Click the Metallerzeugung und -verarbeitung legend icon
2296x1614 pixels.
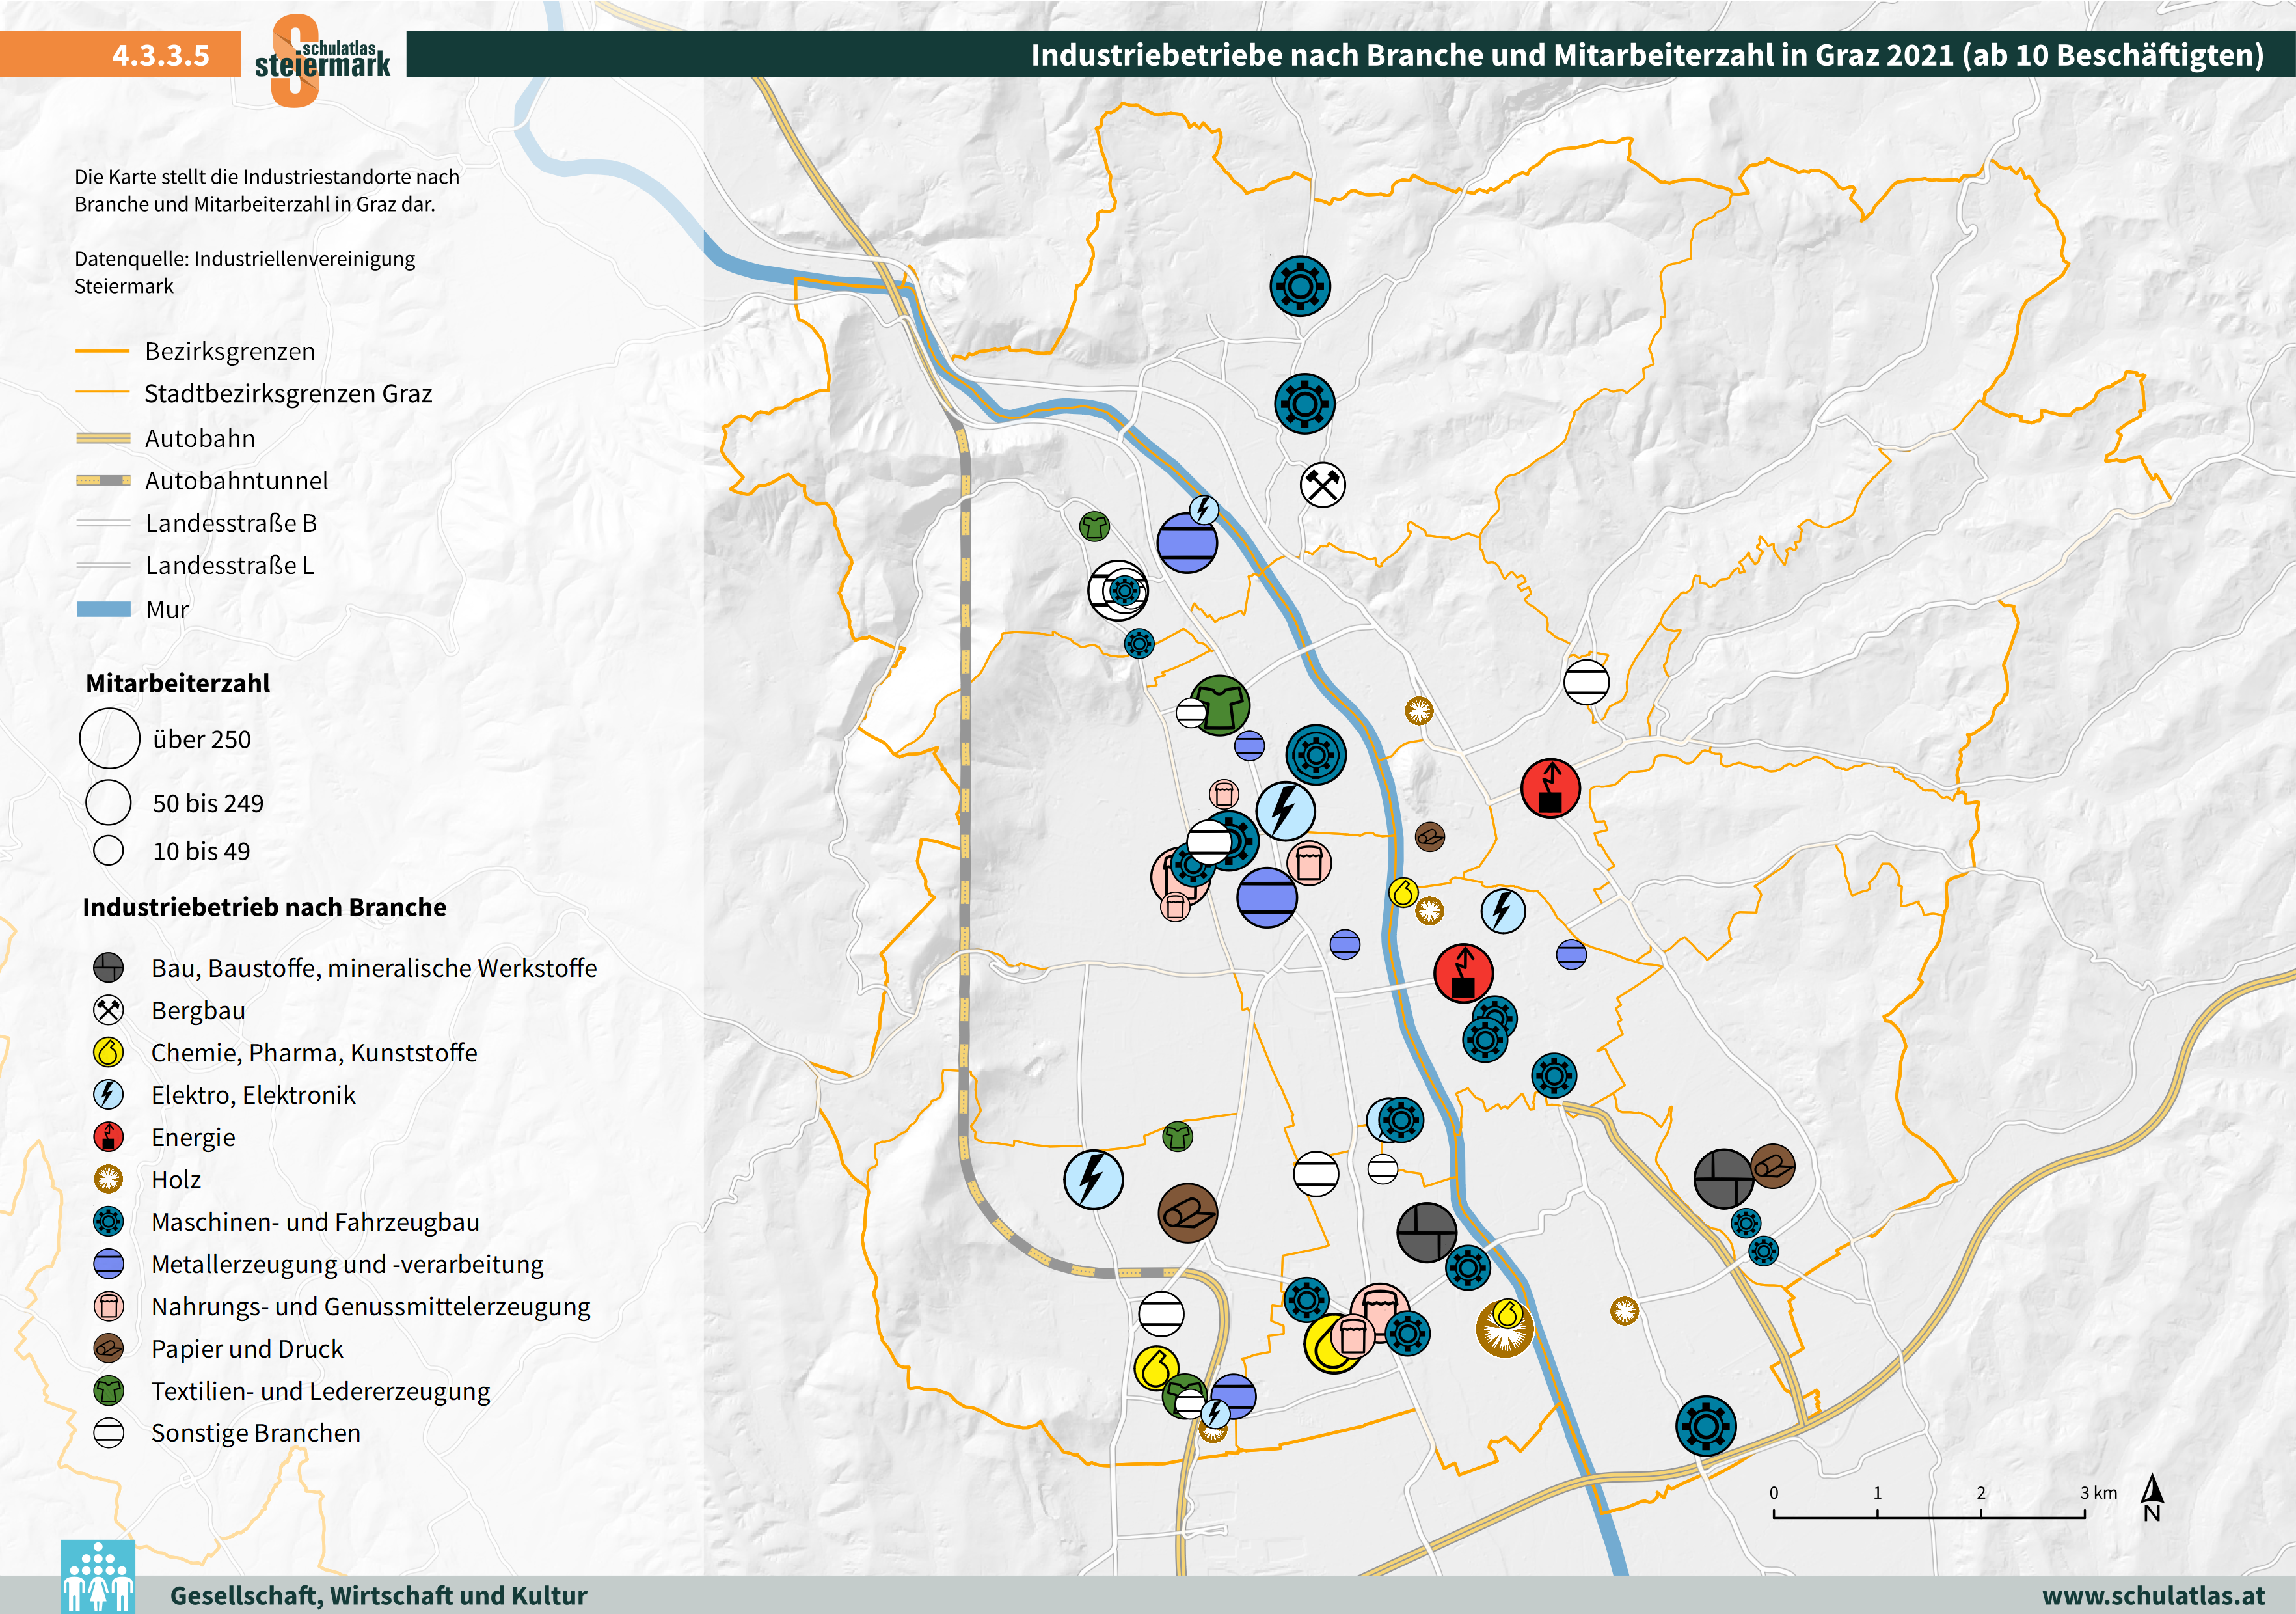(108, 1264)
